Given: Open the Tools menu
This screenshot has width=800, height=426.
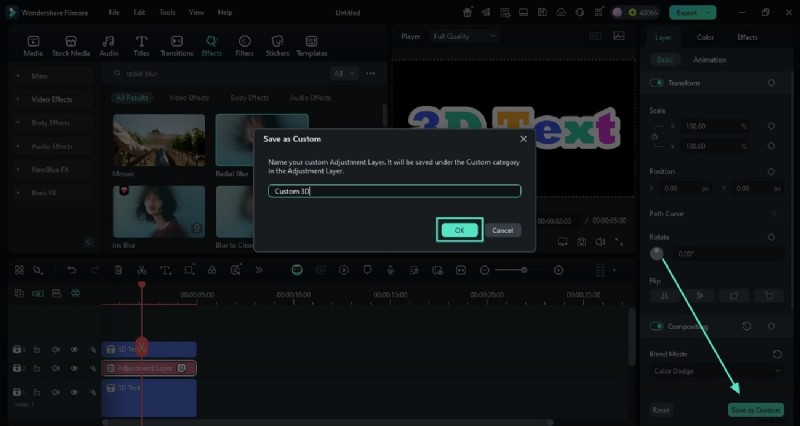Looking at the screenshot, I should [167, 12].
